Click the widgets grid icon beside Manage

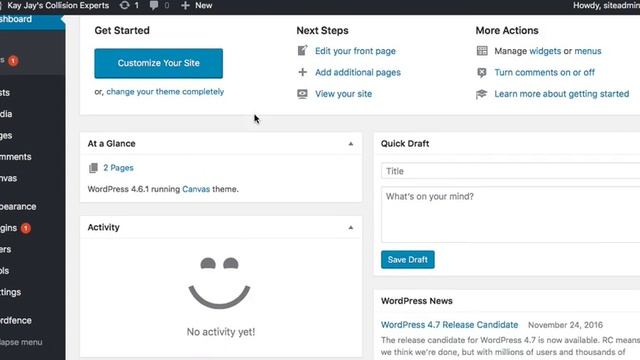(482, 51)
